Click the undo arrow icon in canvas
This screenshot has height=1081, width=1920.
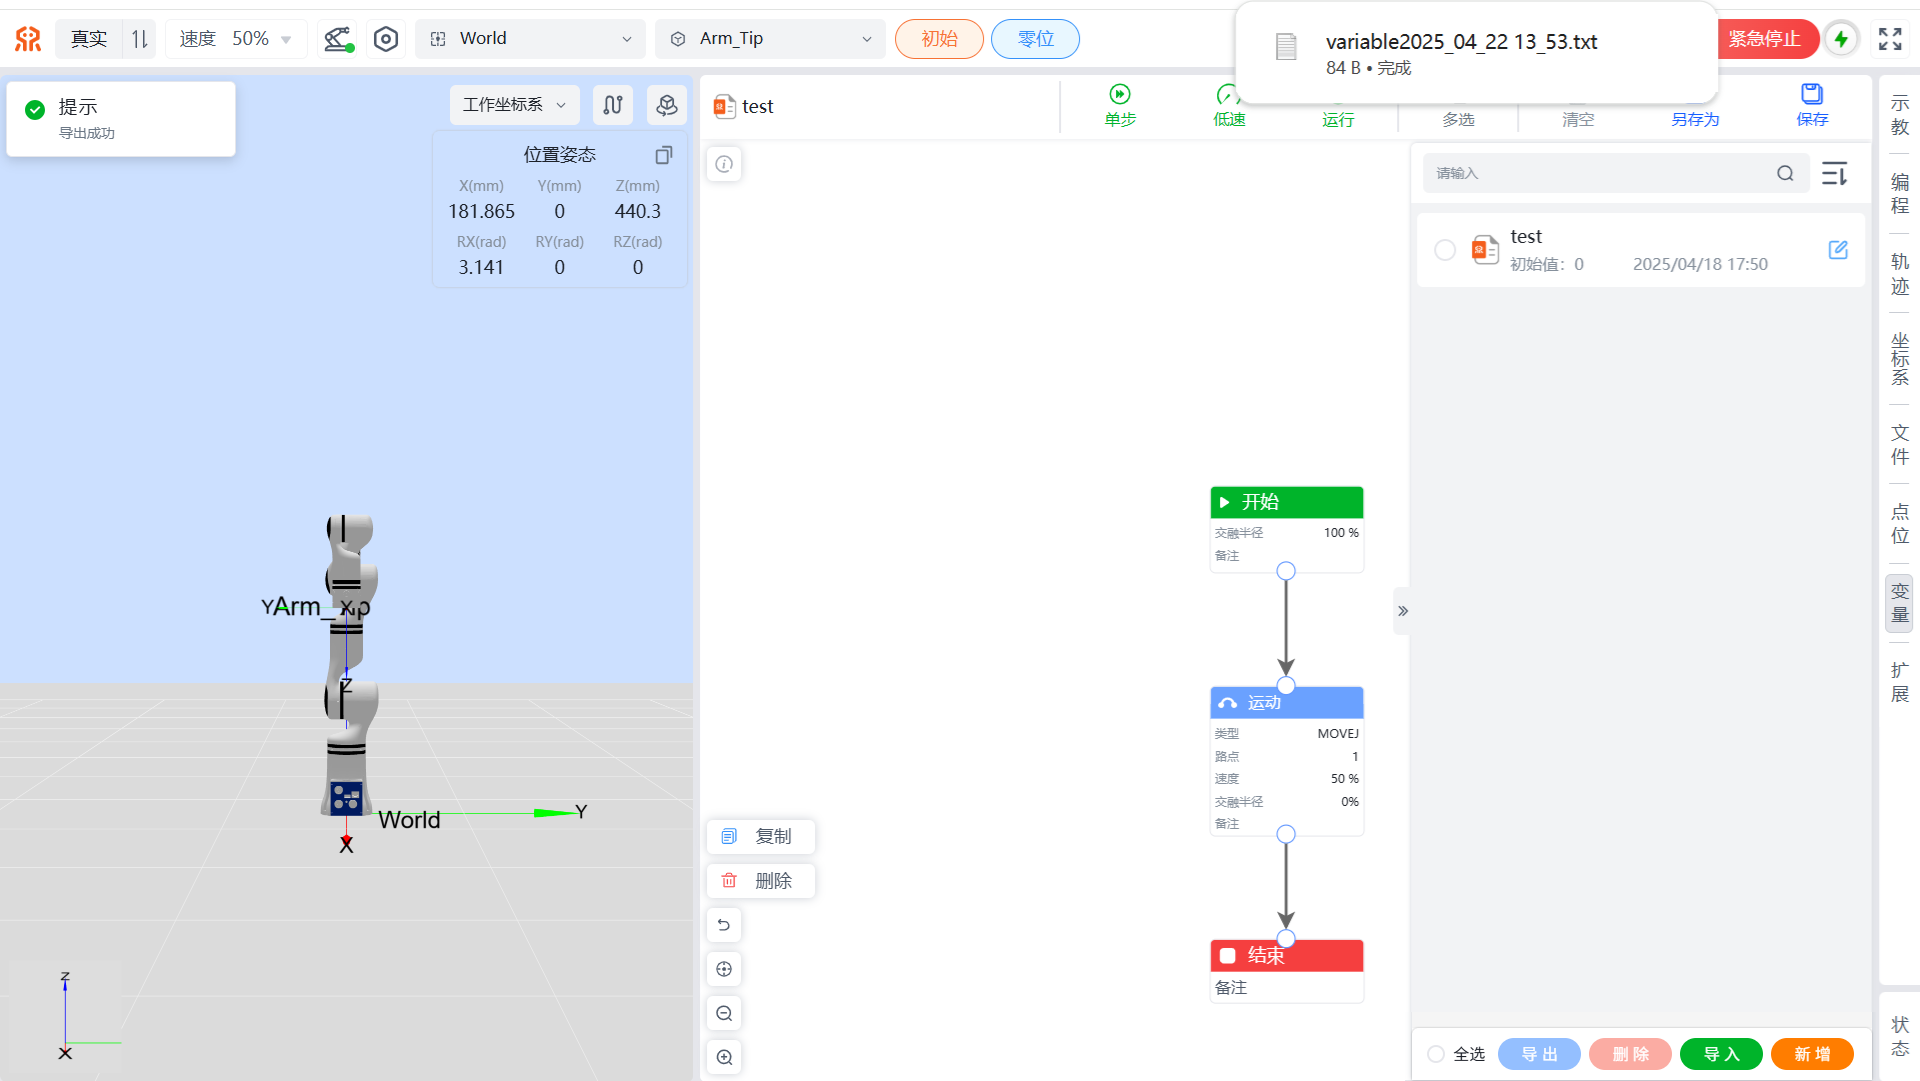click(x=725, y=925)
